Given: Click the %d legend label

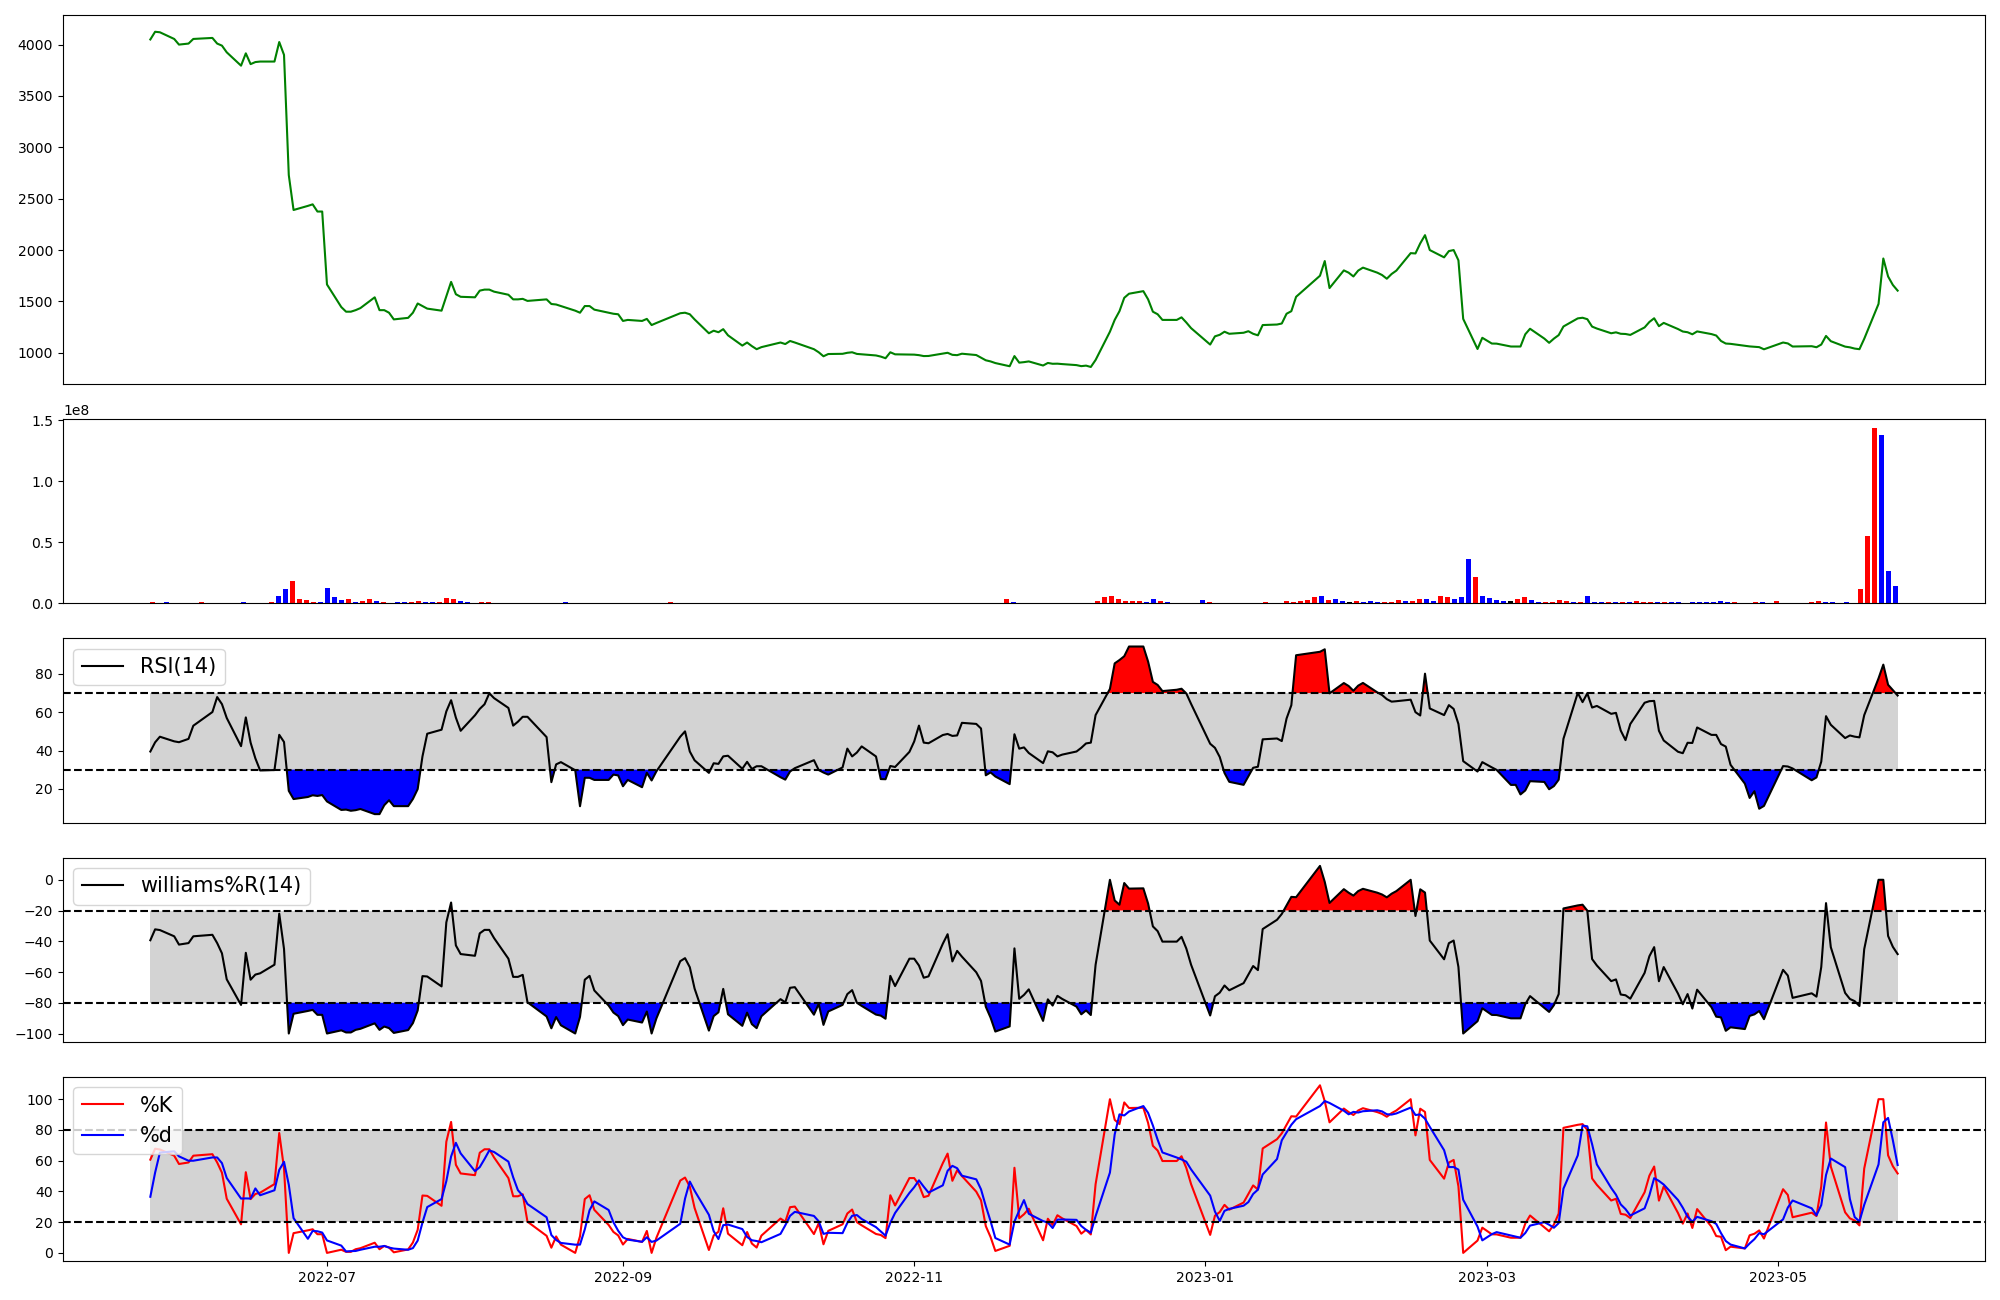Looking at the screenshot, I should click(x=156, y=1135).
